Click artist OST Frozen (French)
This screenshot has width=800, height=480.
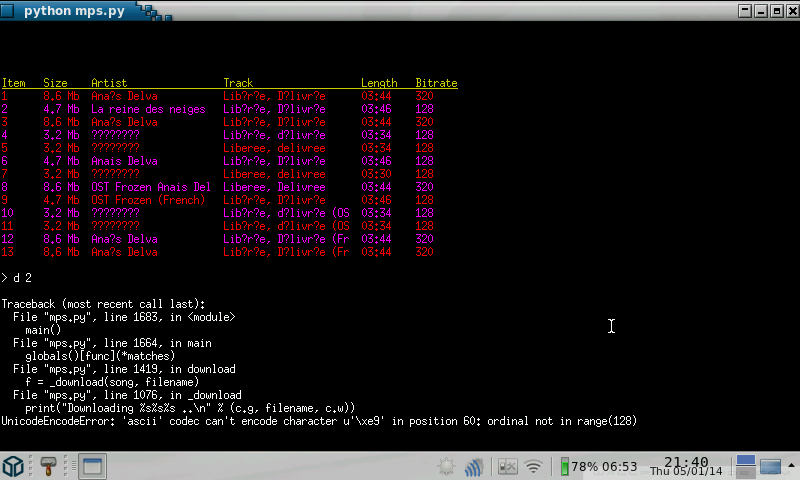(x=148, y=200)
